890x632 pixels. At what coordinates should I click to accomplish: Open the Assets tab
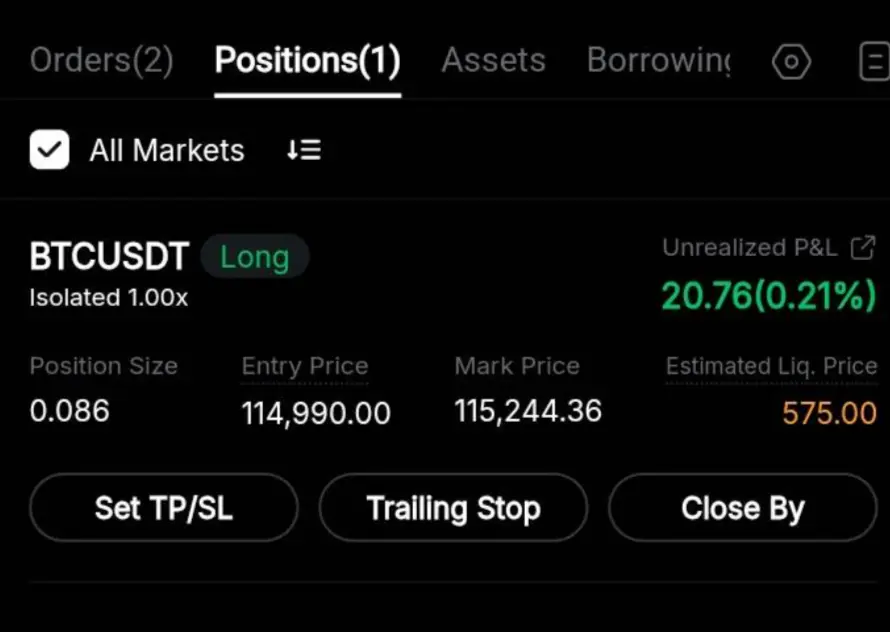[x=493, y=60]
